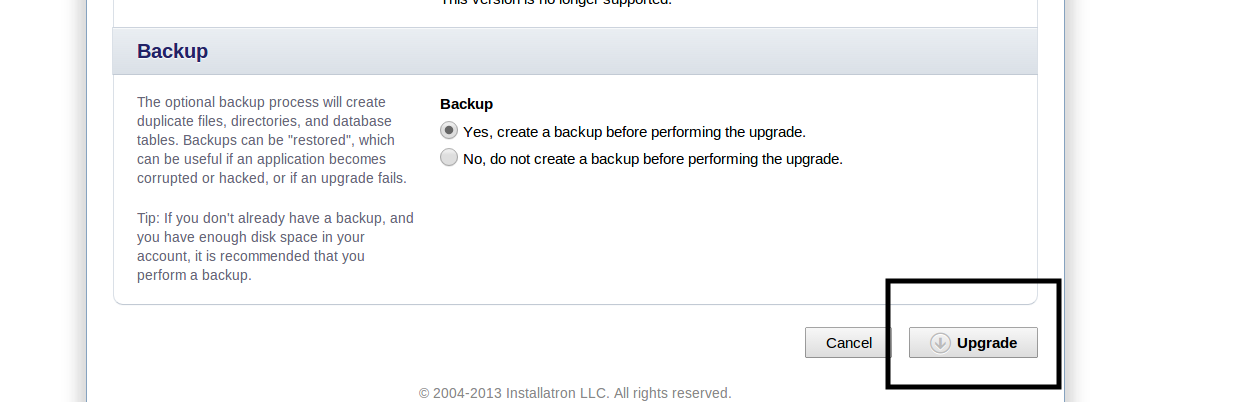Click the word "Upgrade" on the button

click(x=987, y=343)
